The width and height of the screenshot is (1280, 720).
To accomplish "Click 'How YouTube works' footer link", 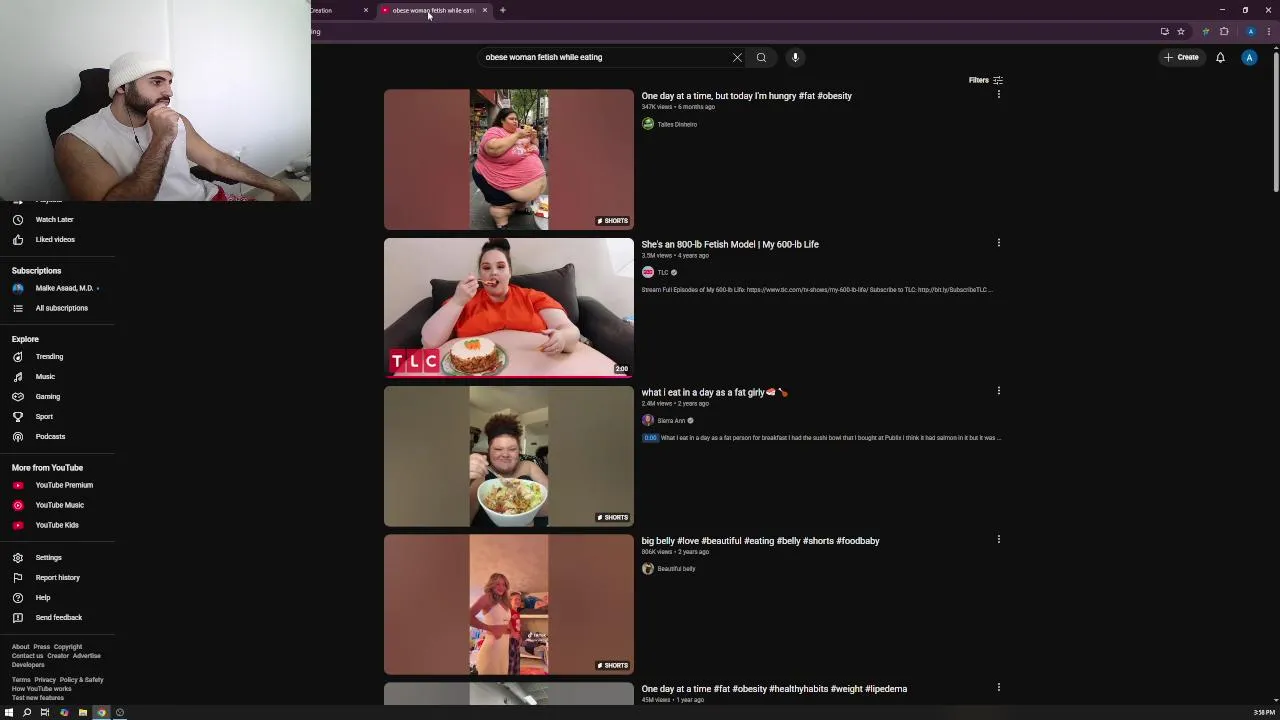I will click(41, 689).
